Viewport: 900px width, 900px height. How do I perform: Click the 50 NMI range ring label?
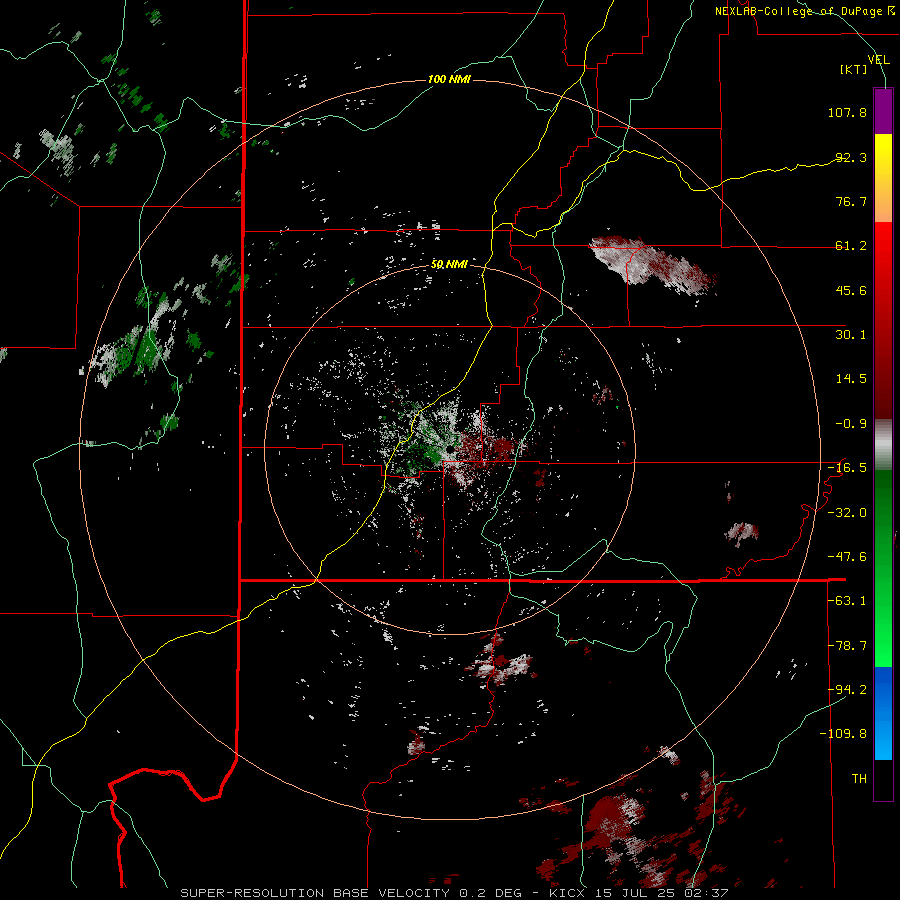click(x=449, y=264)
